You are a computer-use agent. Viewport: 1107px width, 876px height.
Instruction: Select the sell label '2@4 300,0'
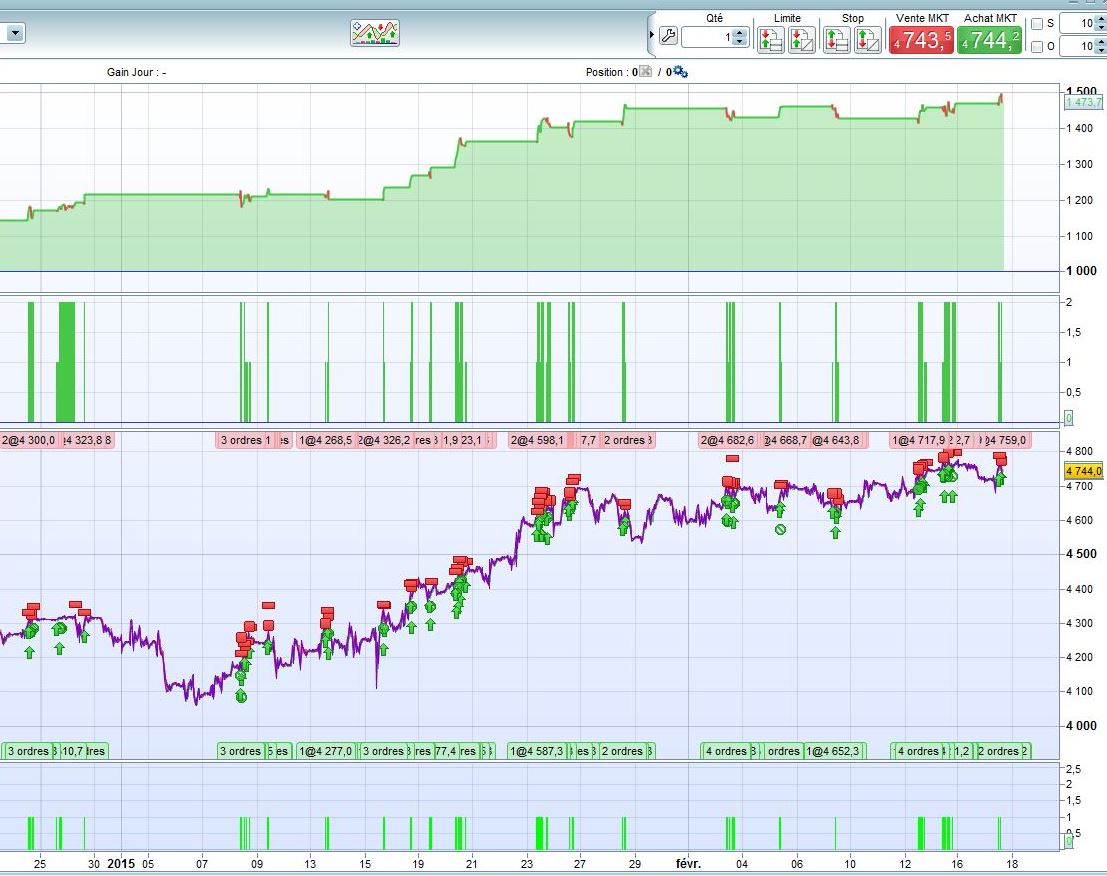click(x=28, y=440)
